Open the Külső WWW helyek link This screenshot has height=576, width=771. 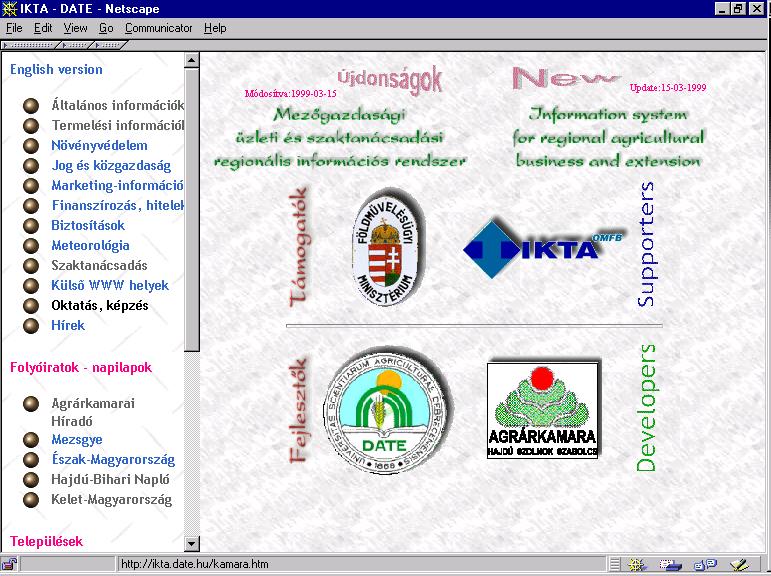pyautogui.click(x=110, y=285)
